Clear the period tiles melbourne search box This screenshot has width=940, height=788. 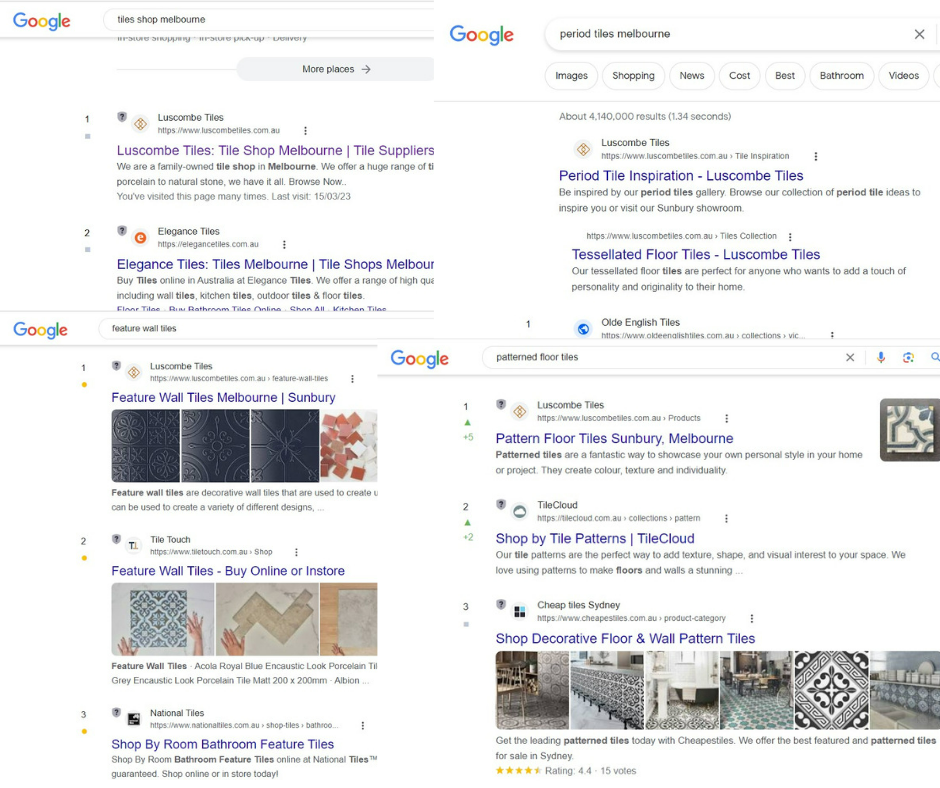(x=919, y=34)
